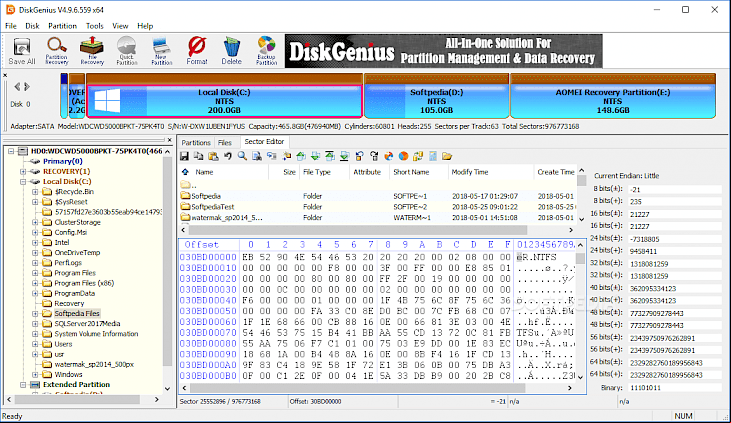Open the Disk menu
The height and width of the screenshot is (423, 731).
[x=32, y=26]
